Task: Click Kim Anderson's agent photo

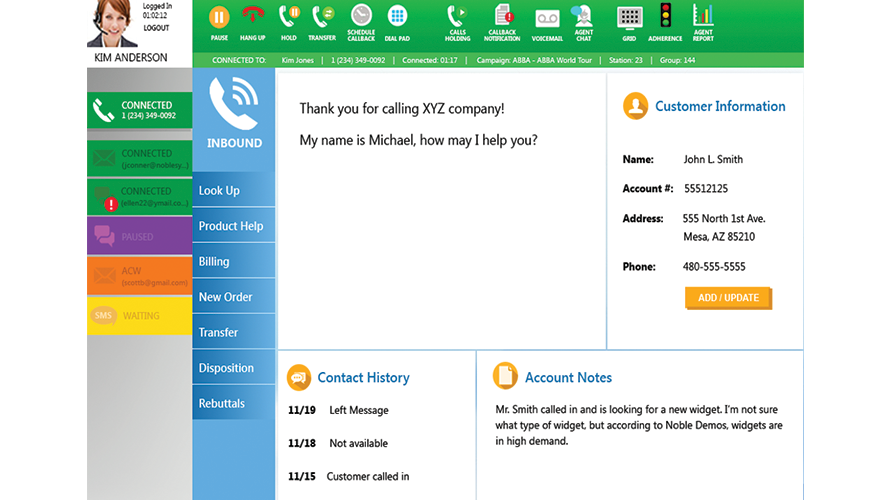Action: point(112,24)
